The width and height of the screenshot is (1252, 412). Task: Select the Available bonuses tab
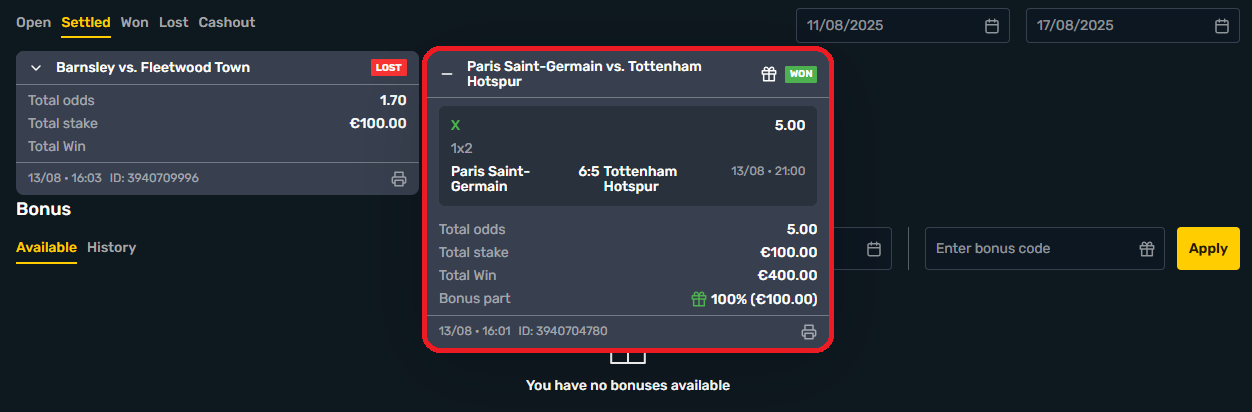pos(46,247)
